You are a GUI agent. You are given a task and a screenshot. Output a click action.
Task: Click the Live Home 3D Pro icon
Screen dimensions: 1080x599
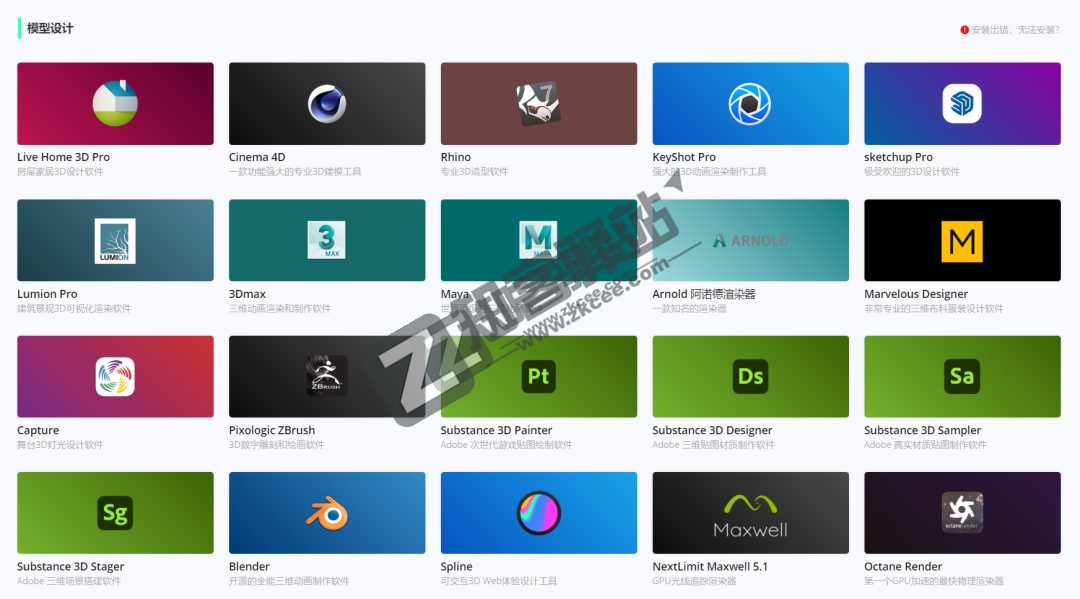[x=115, y=104]
